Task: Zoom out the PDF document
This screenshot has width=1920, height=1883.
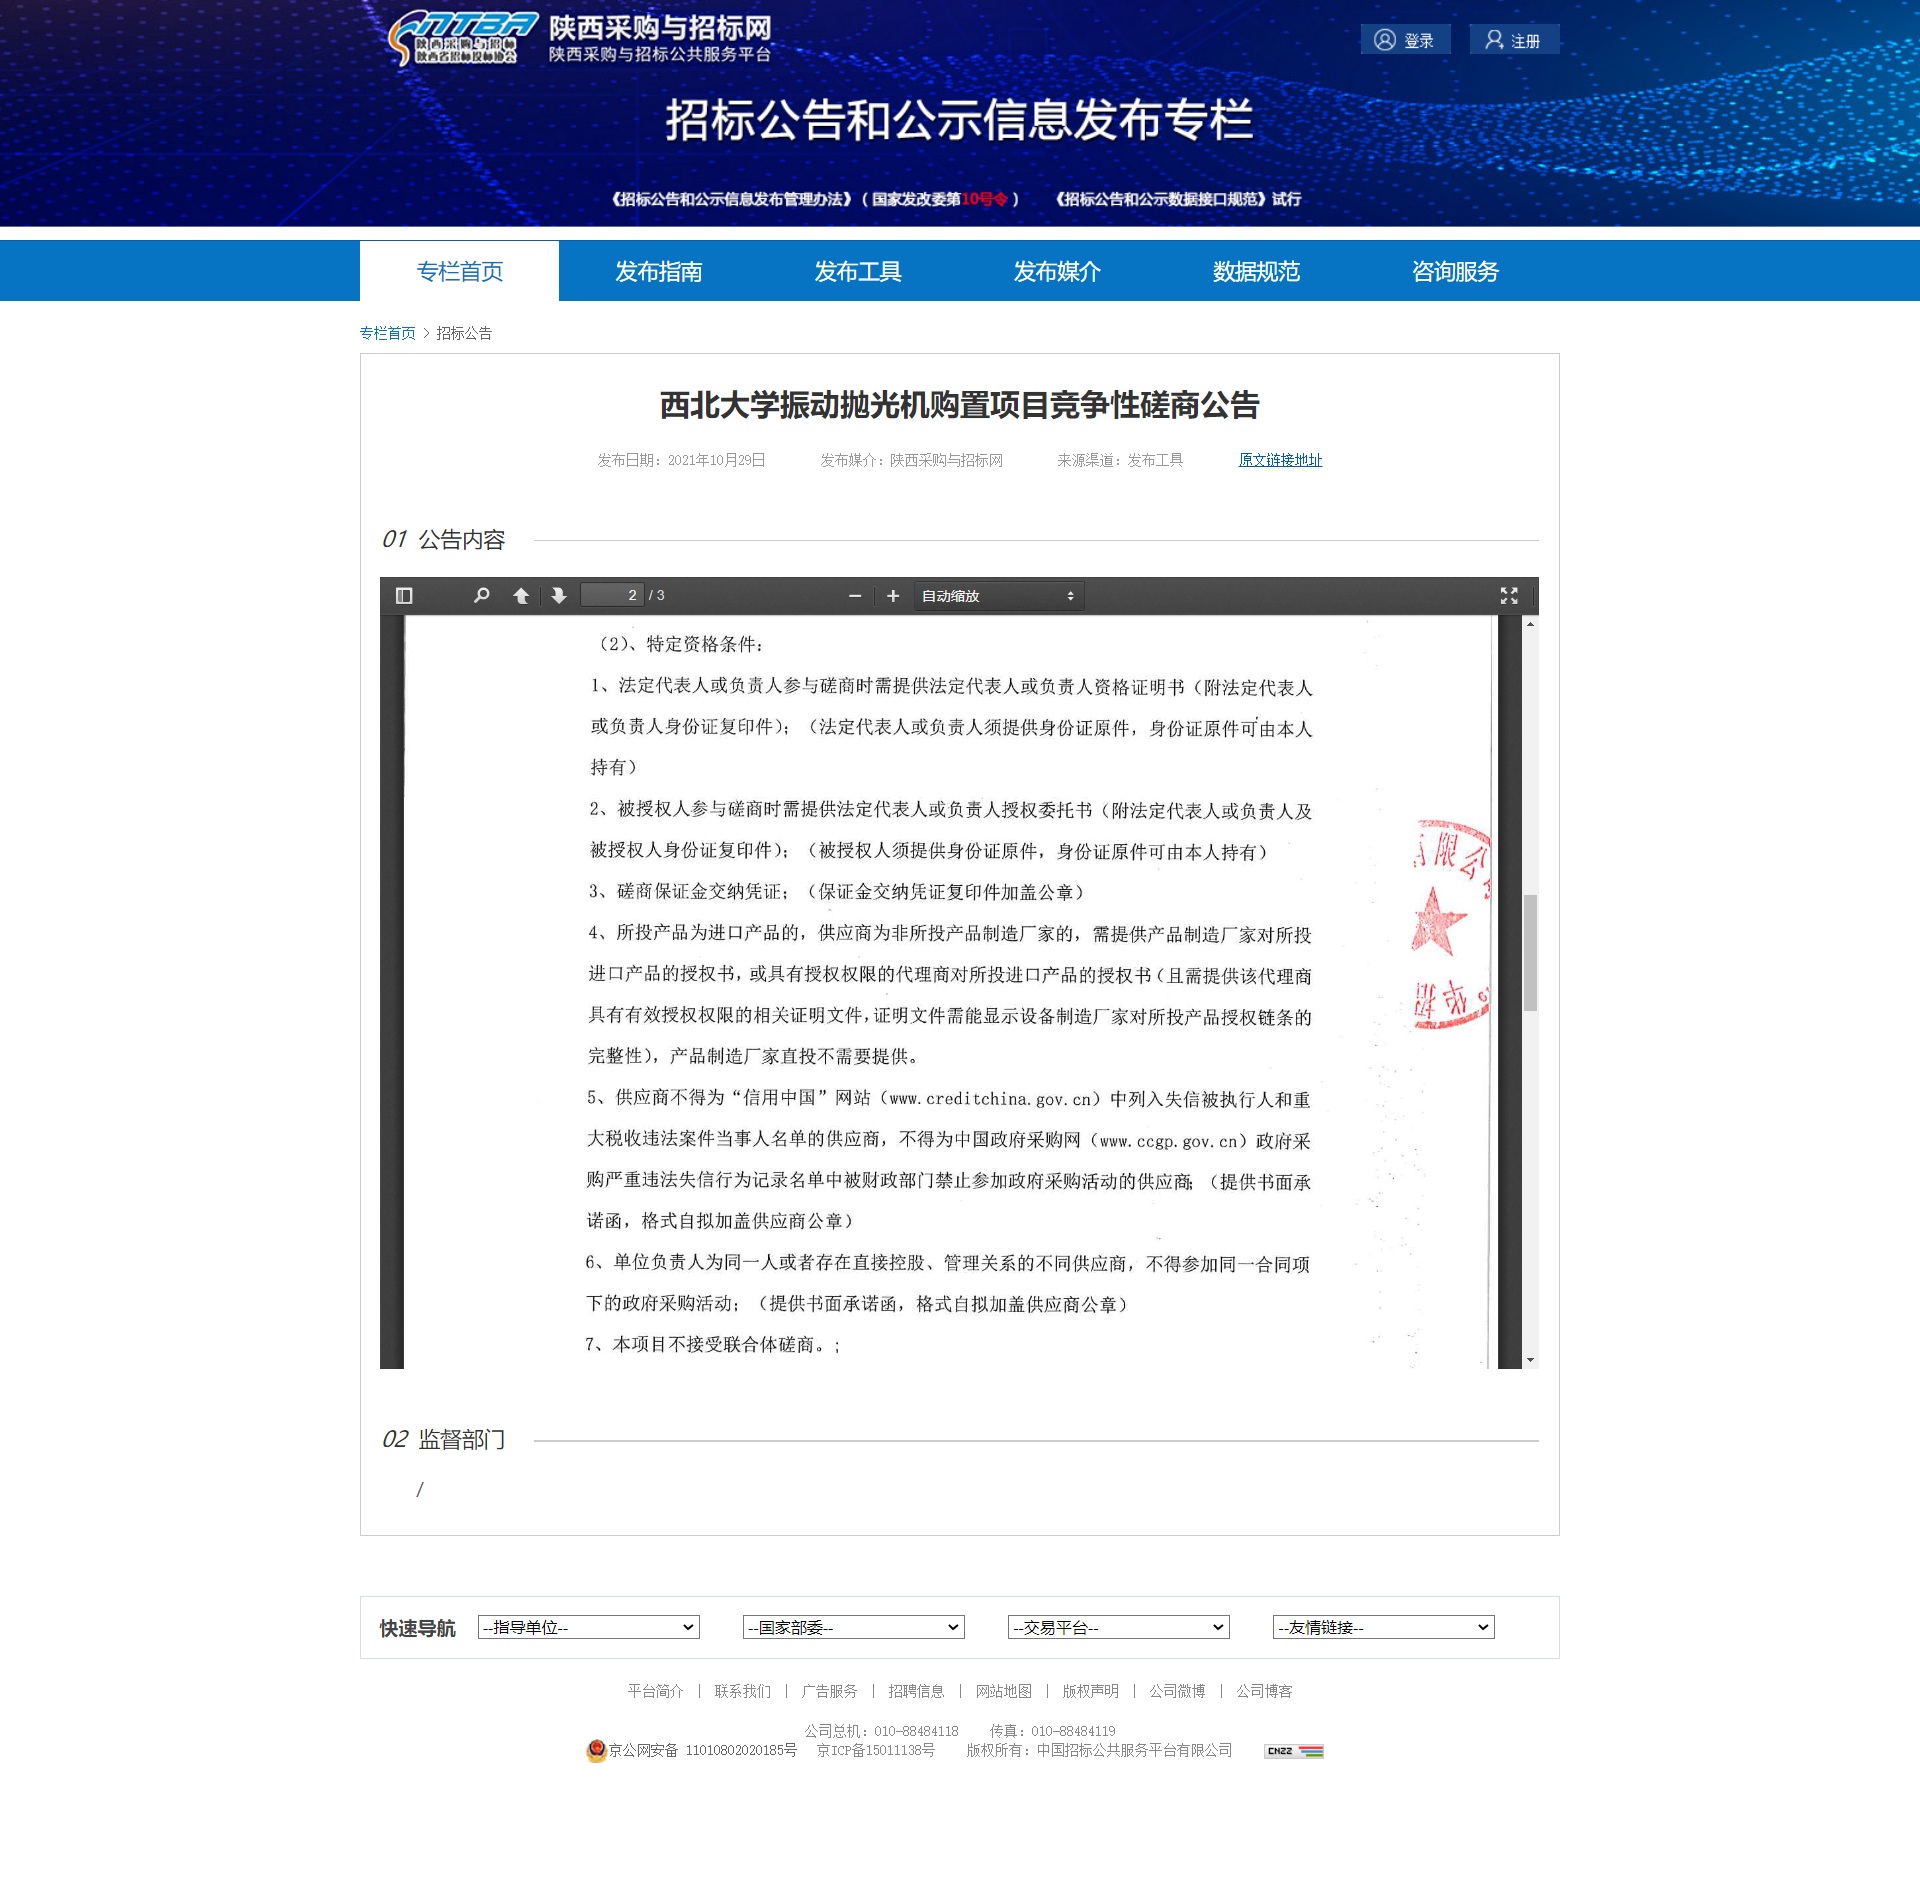Action: point(855,596)
